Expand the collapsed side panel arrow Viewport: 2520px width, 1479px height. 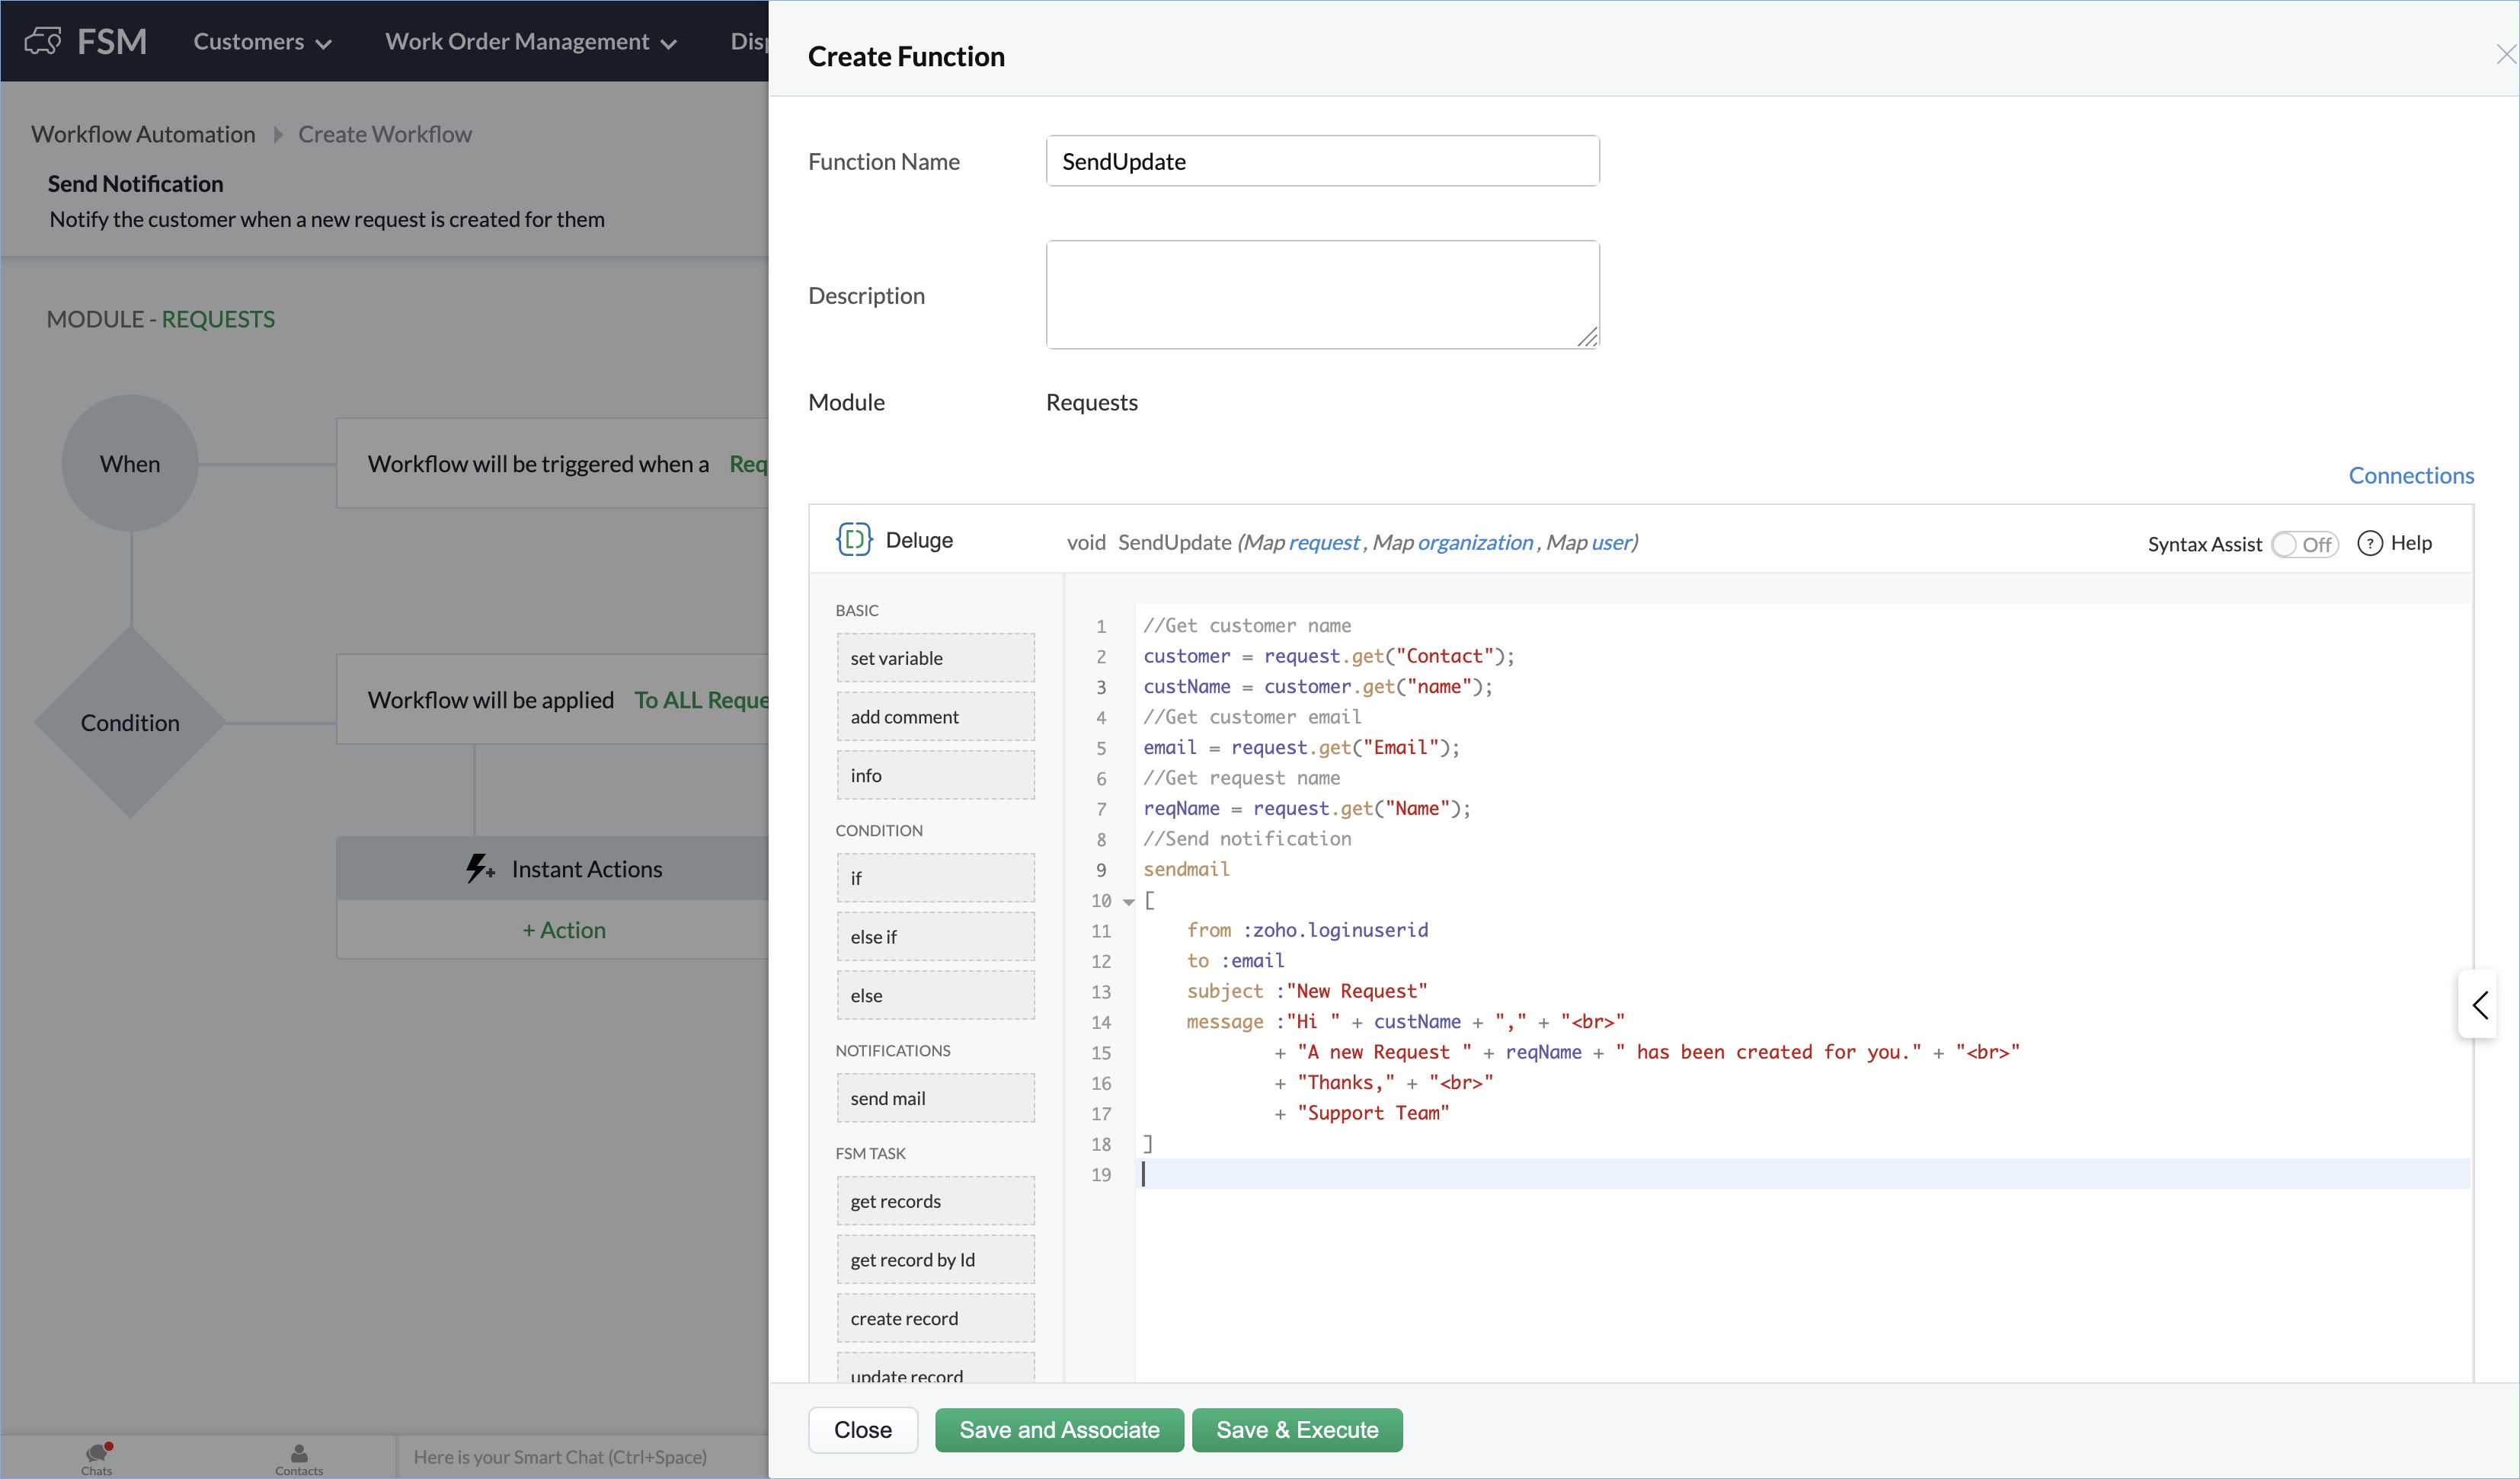pos(2479,1004)
